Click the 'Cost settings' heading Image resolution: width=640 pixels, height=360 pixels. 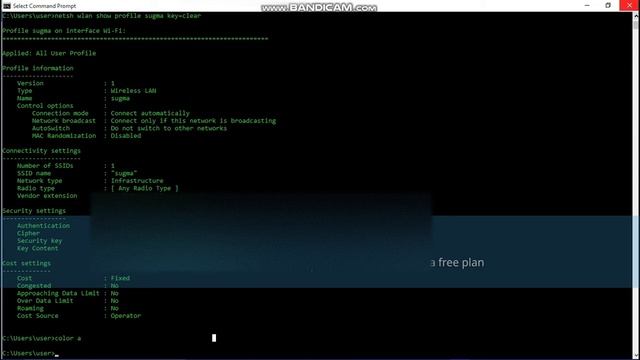27,263
